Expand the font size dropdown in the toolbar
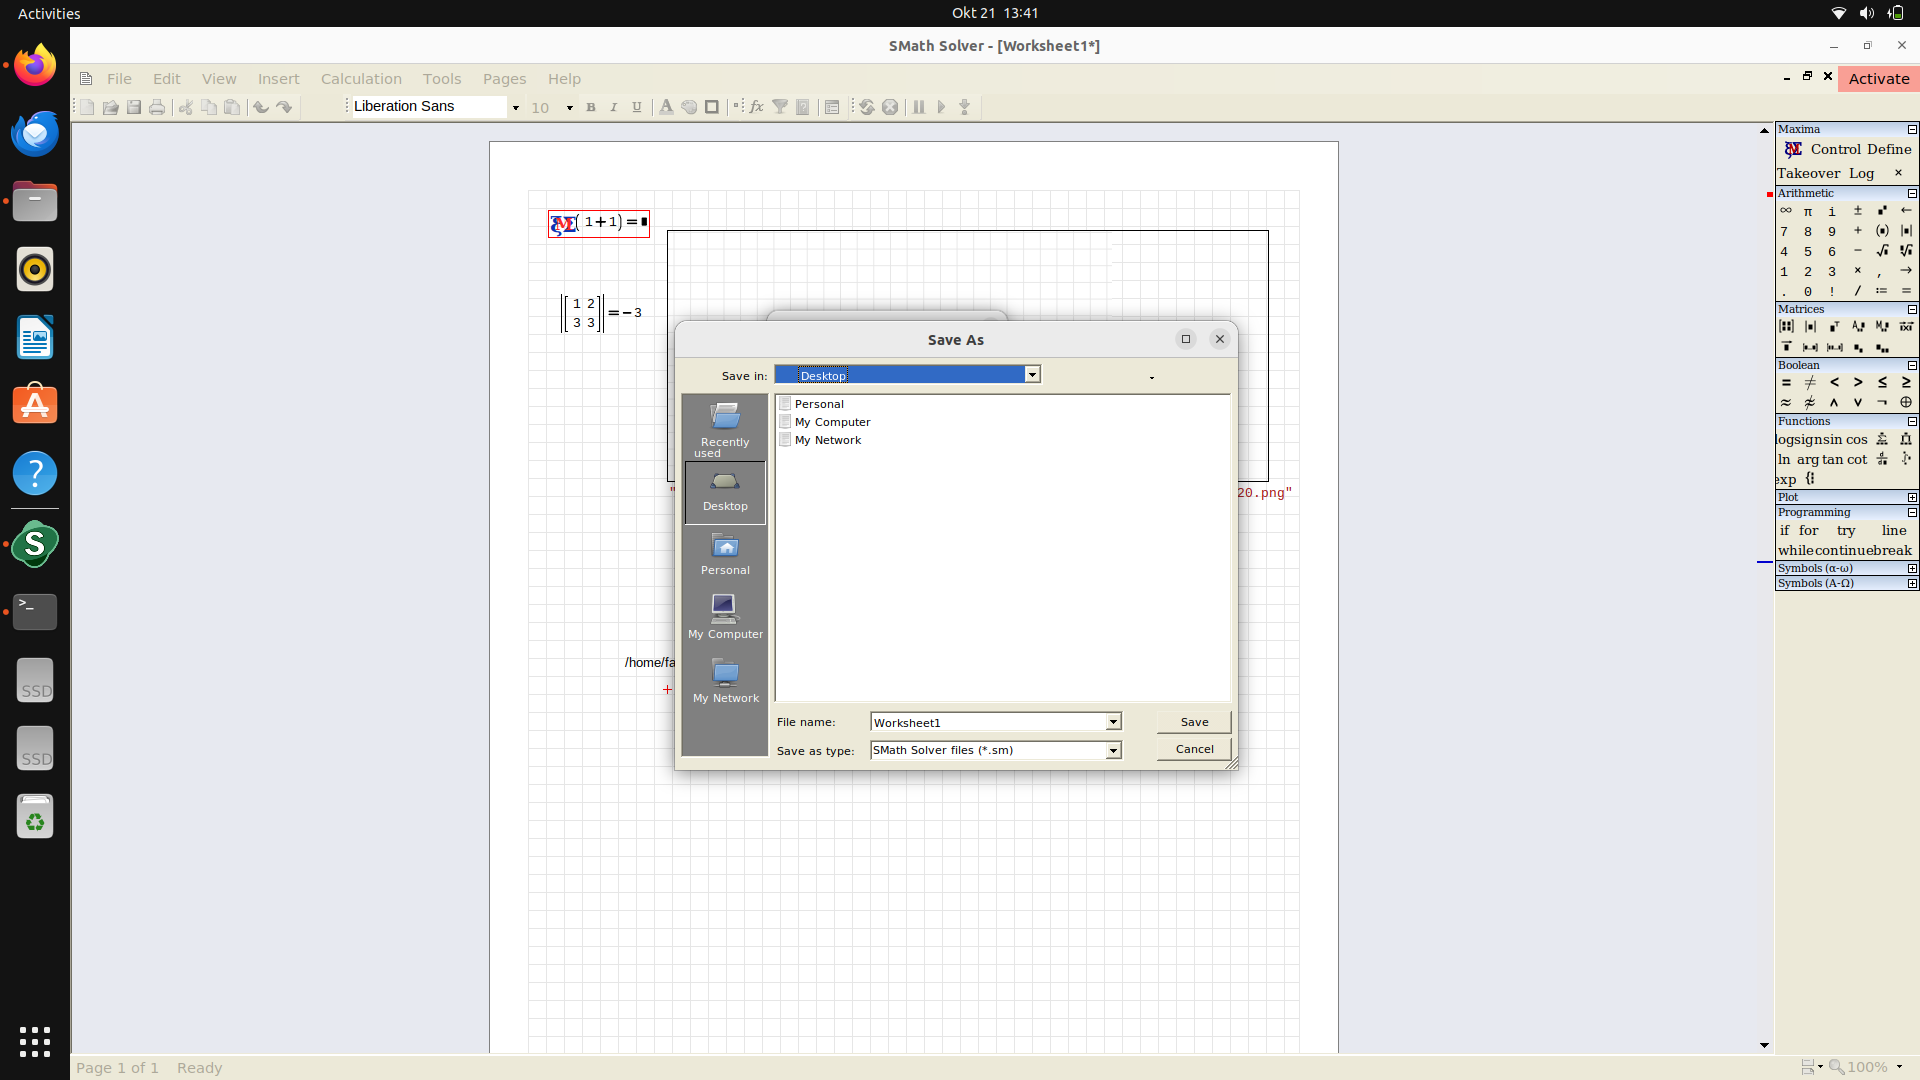The height and width of the screenshot is (1080, 1920). 569,107
